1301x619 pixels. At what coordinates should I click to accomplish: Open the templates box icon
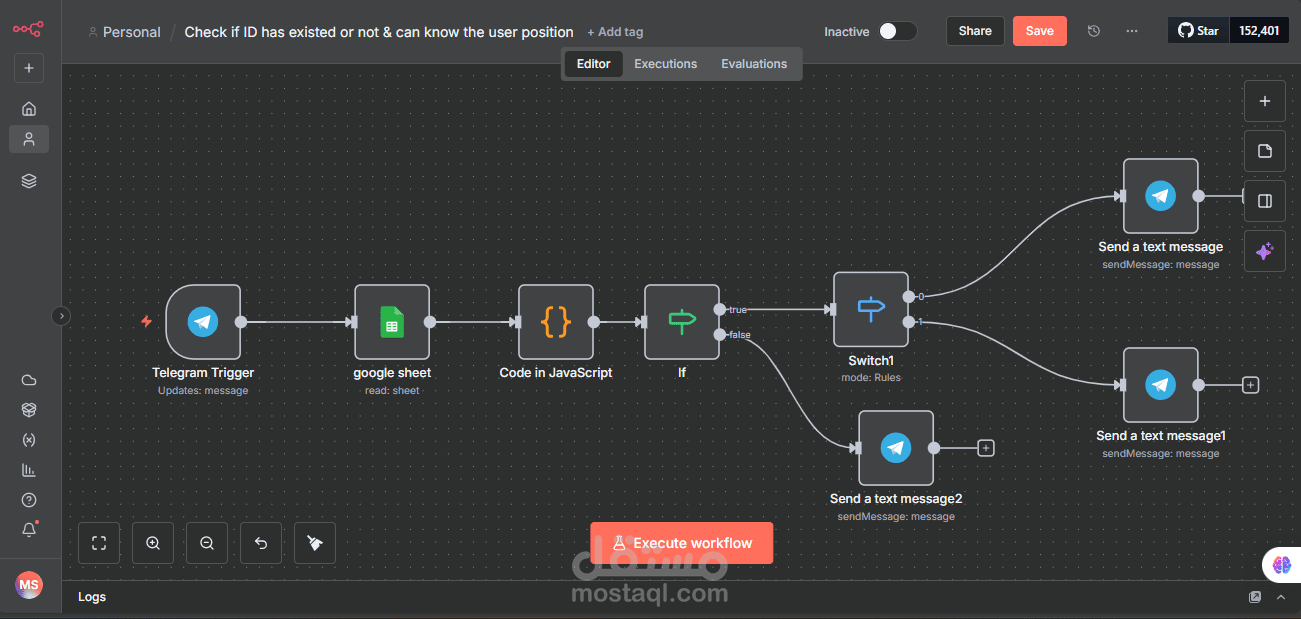[x=29, y=410]
